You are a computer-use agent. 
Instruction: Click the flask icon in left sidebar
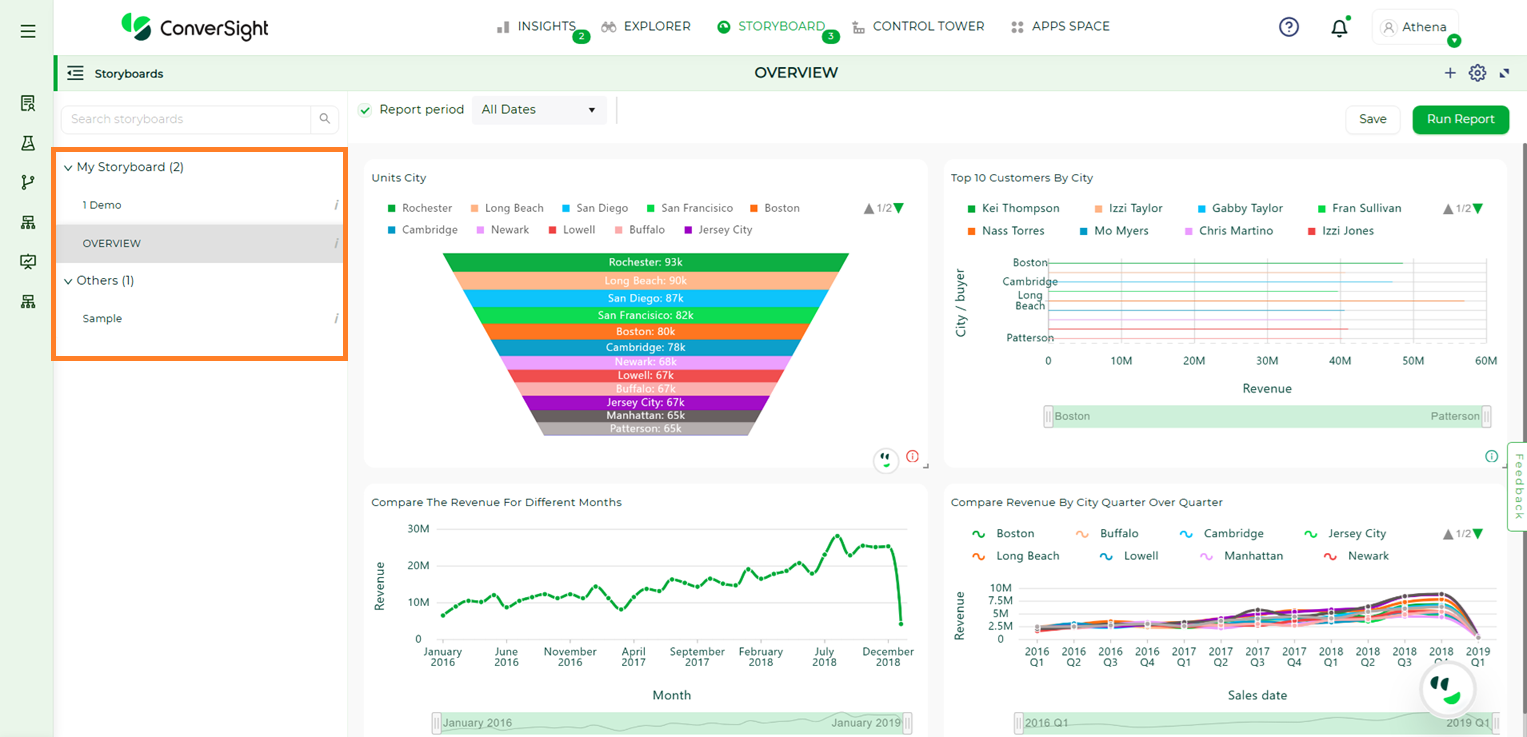point(28,143)
